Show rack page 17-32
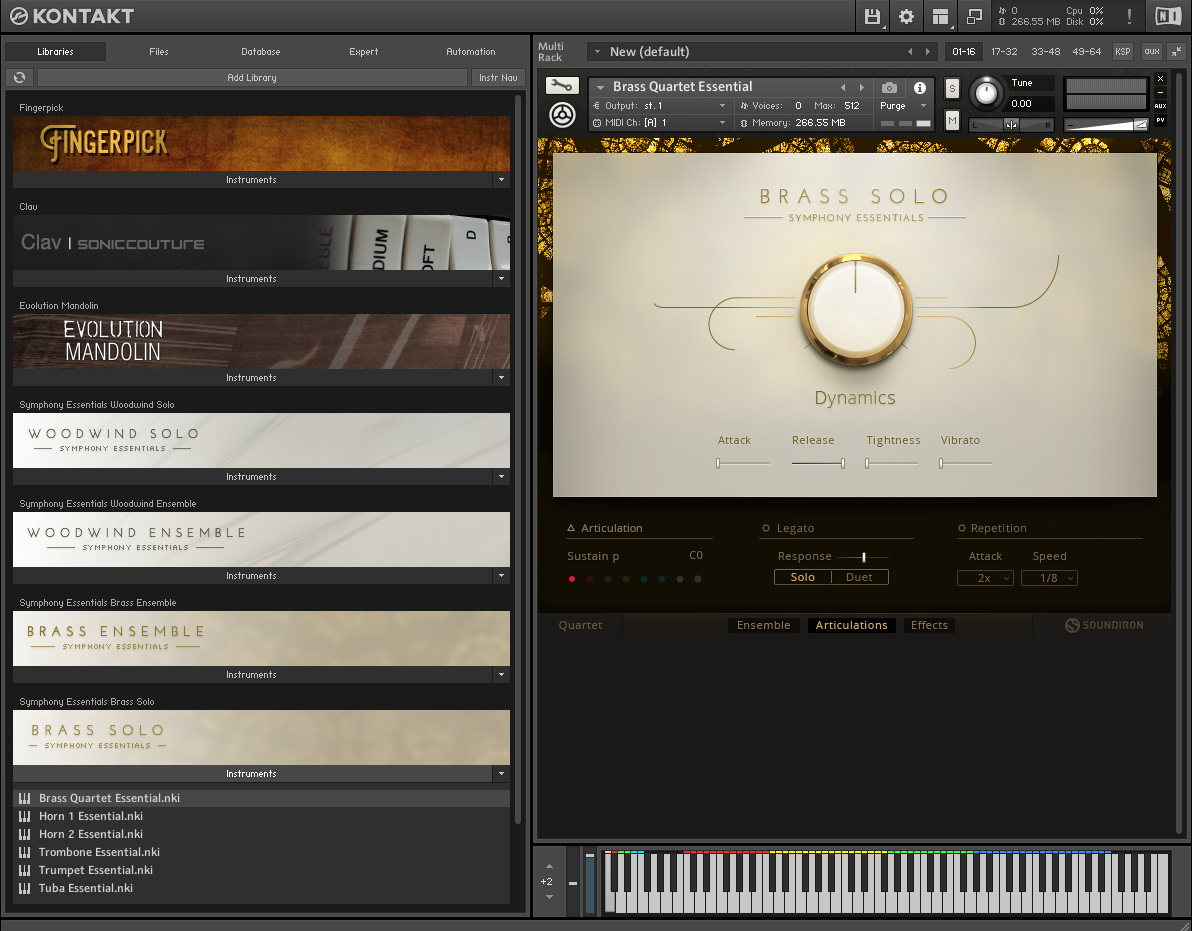 click(x=1003, y=52)
